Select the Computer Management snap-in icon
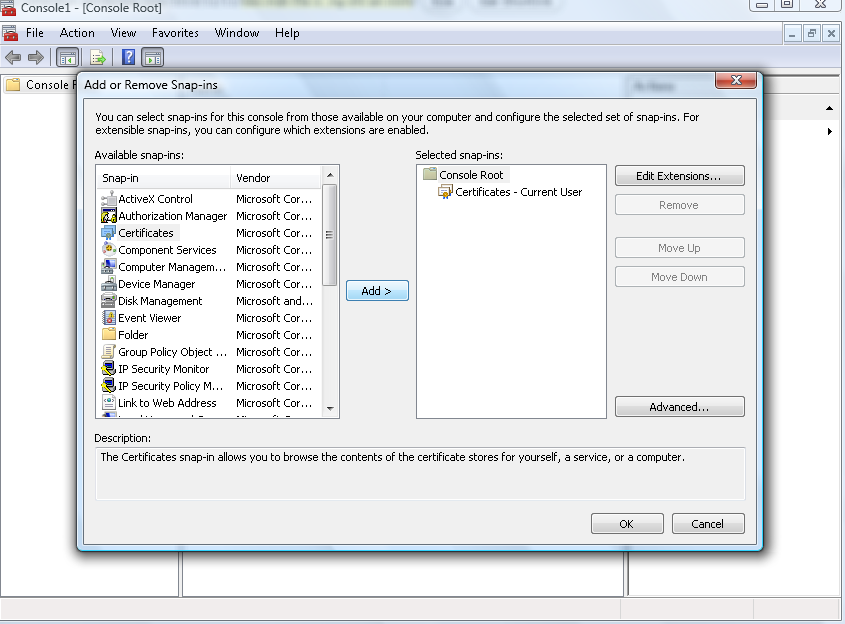 pyautogui.click(x=109, y=267)
